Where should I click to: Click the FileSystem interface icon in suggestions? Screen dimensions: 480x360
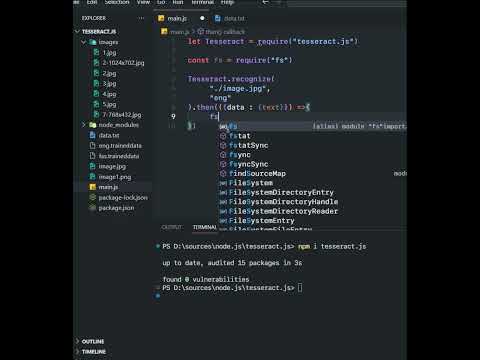pos(223,183)
